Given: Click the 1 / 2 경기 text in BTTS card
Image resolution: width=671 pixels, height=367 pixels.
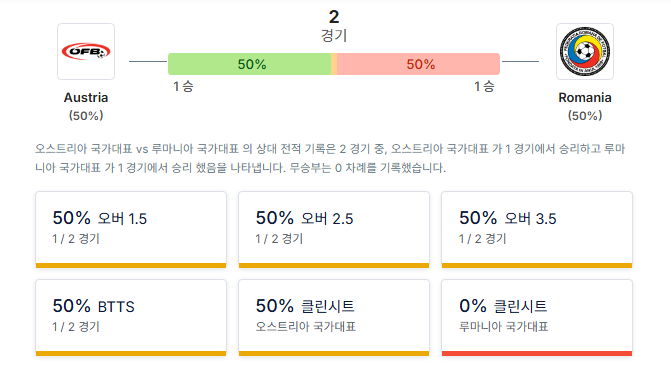Looking at the screenshot, I should coord(76,327).
